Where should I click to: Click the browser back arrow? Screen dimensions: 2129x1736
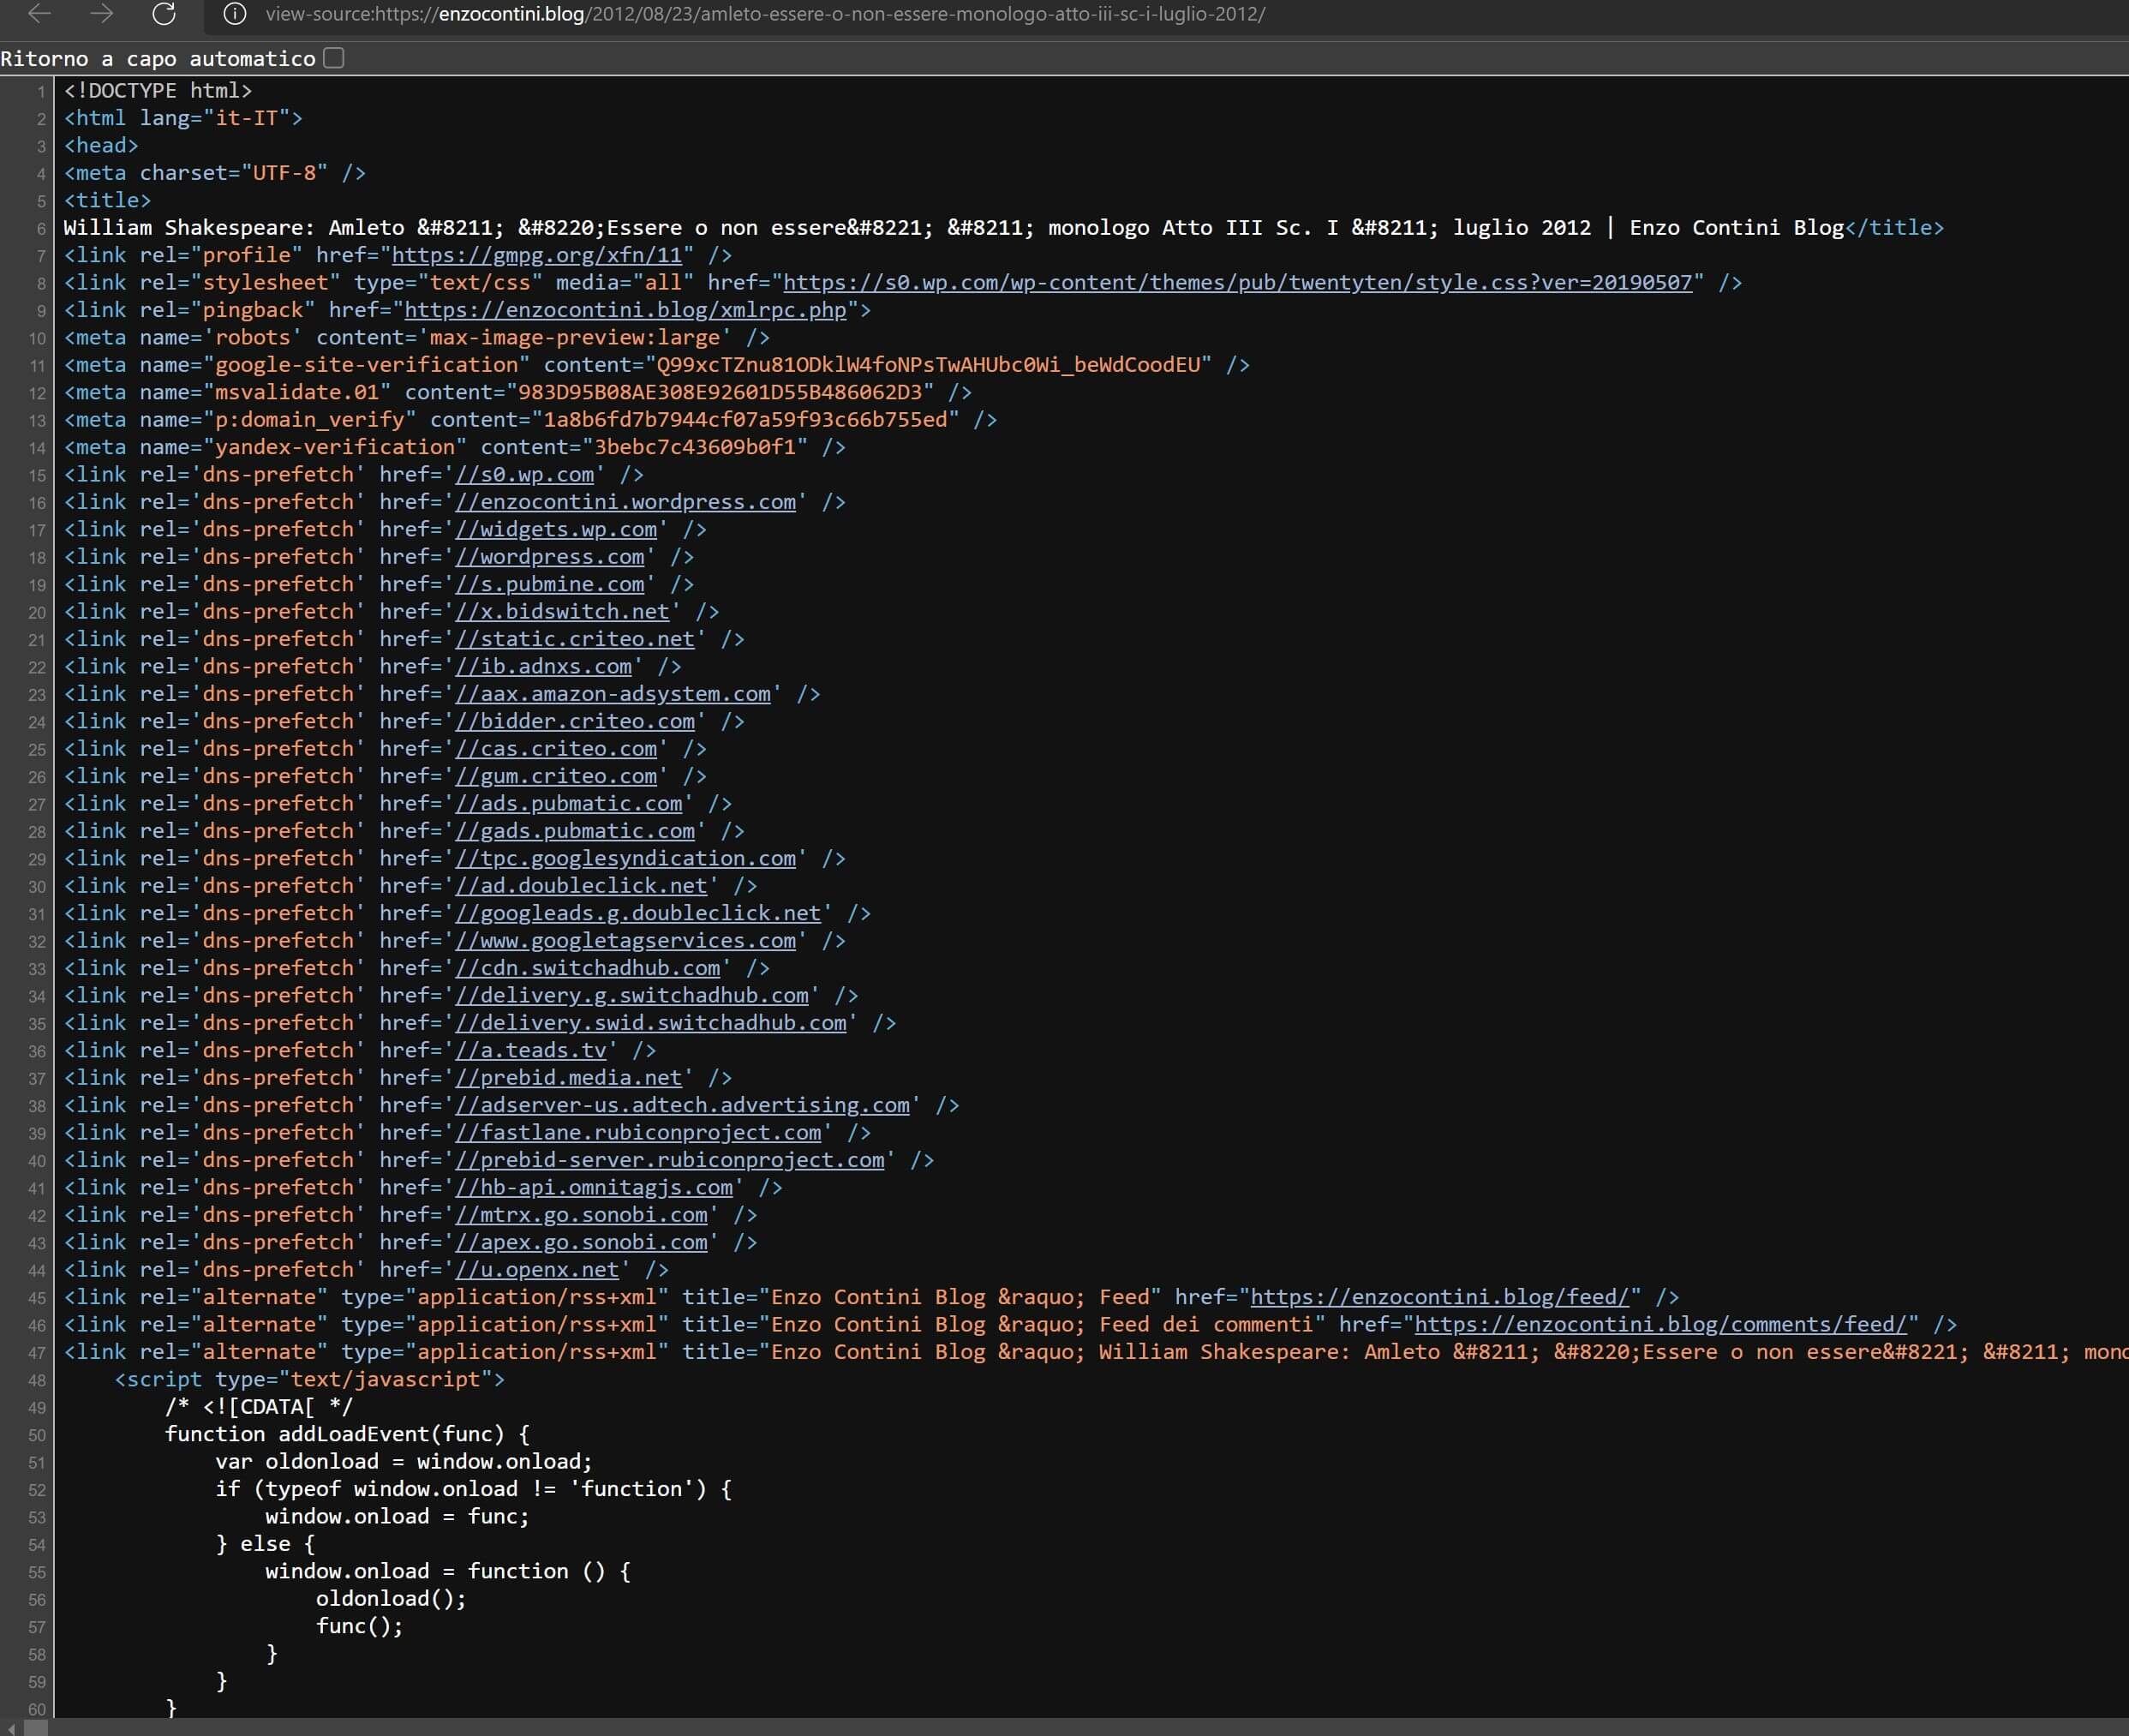[40, 14]
